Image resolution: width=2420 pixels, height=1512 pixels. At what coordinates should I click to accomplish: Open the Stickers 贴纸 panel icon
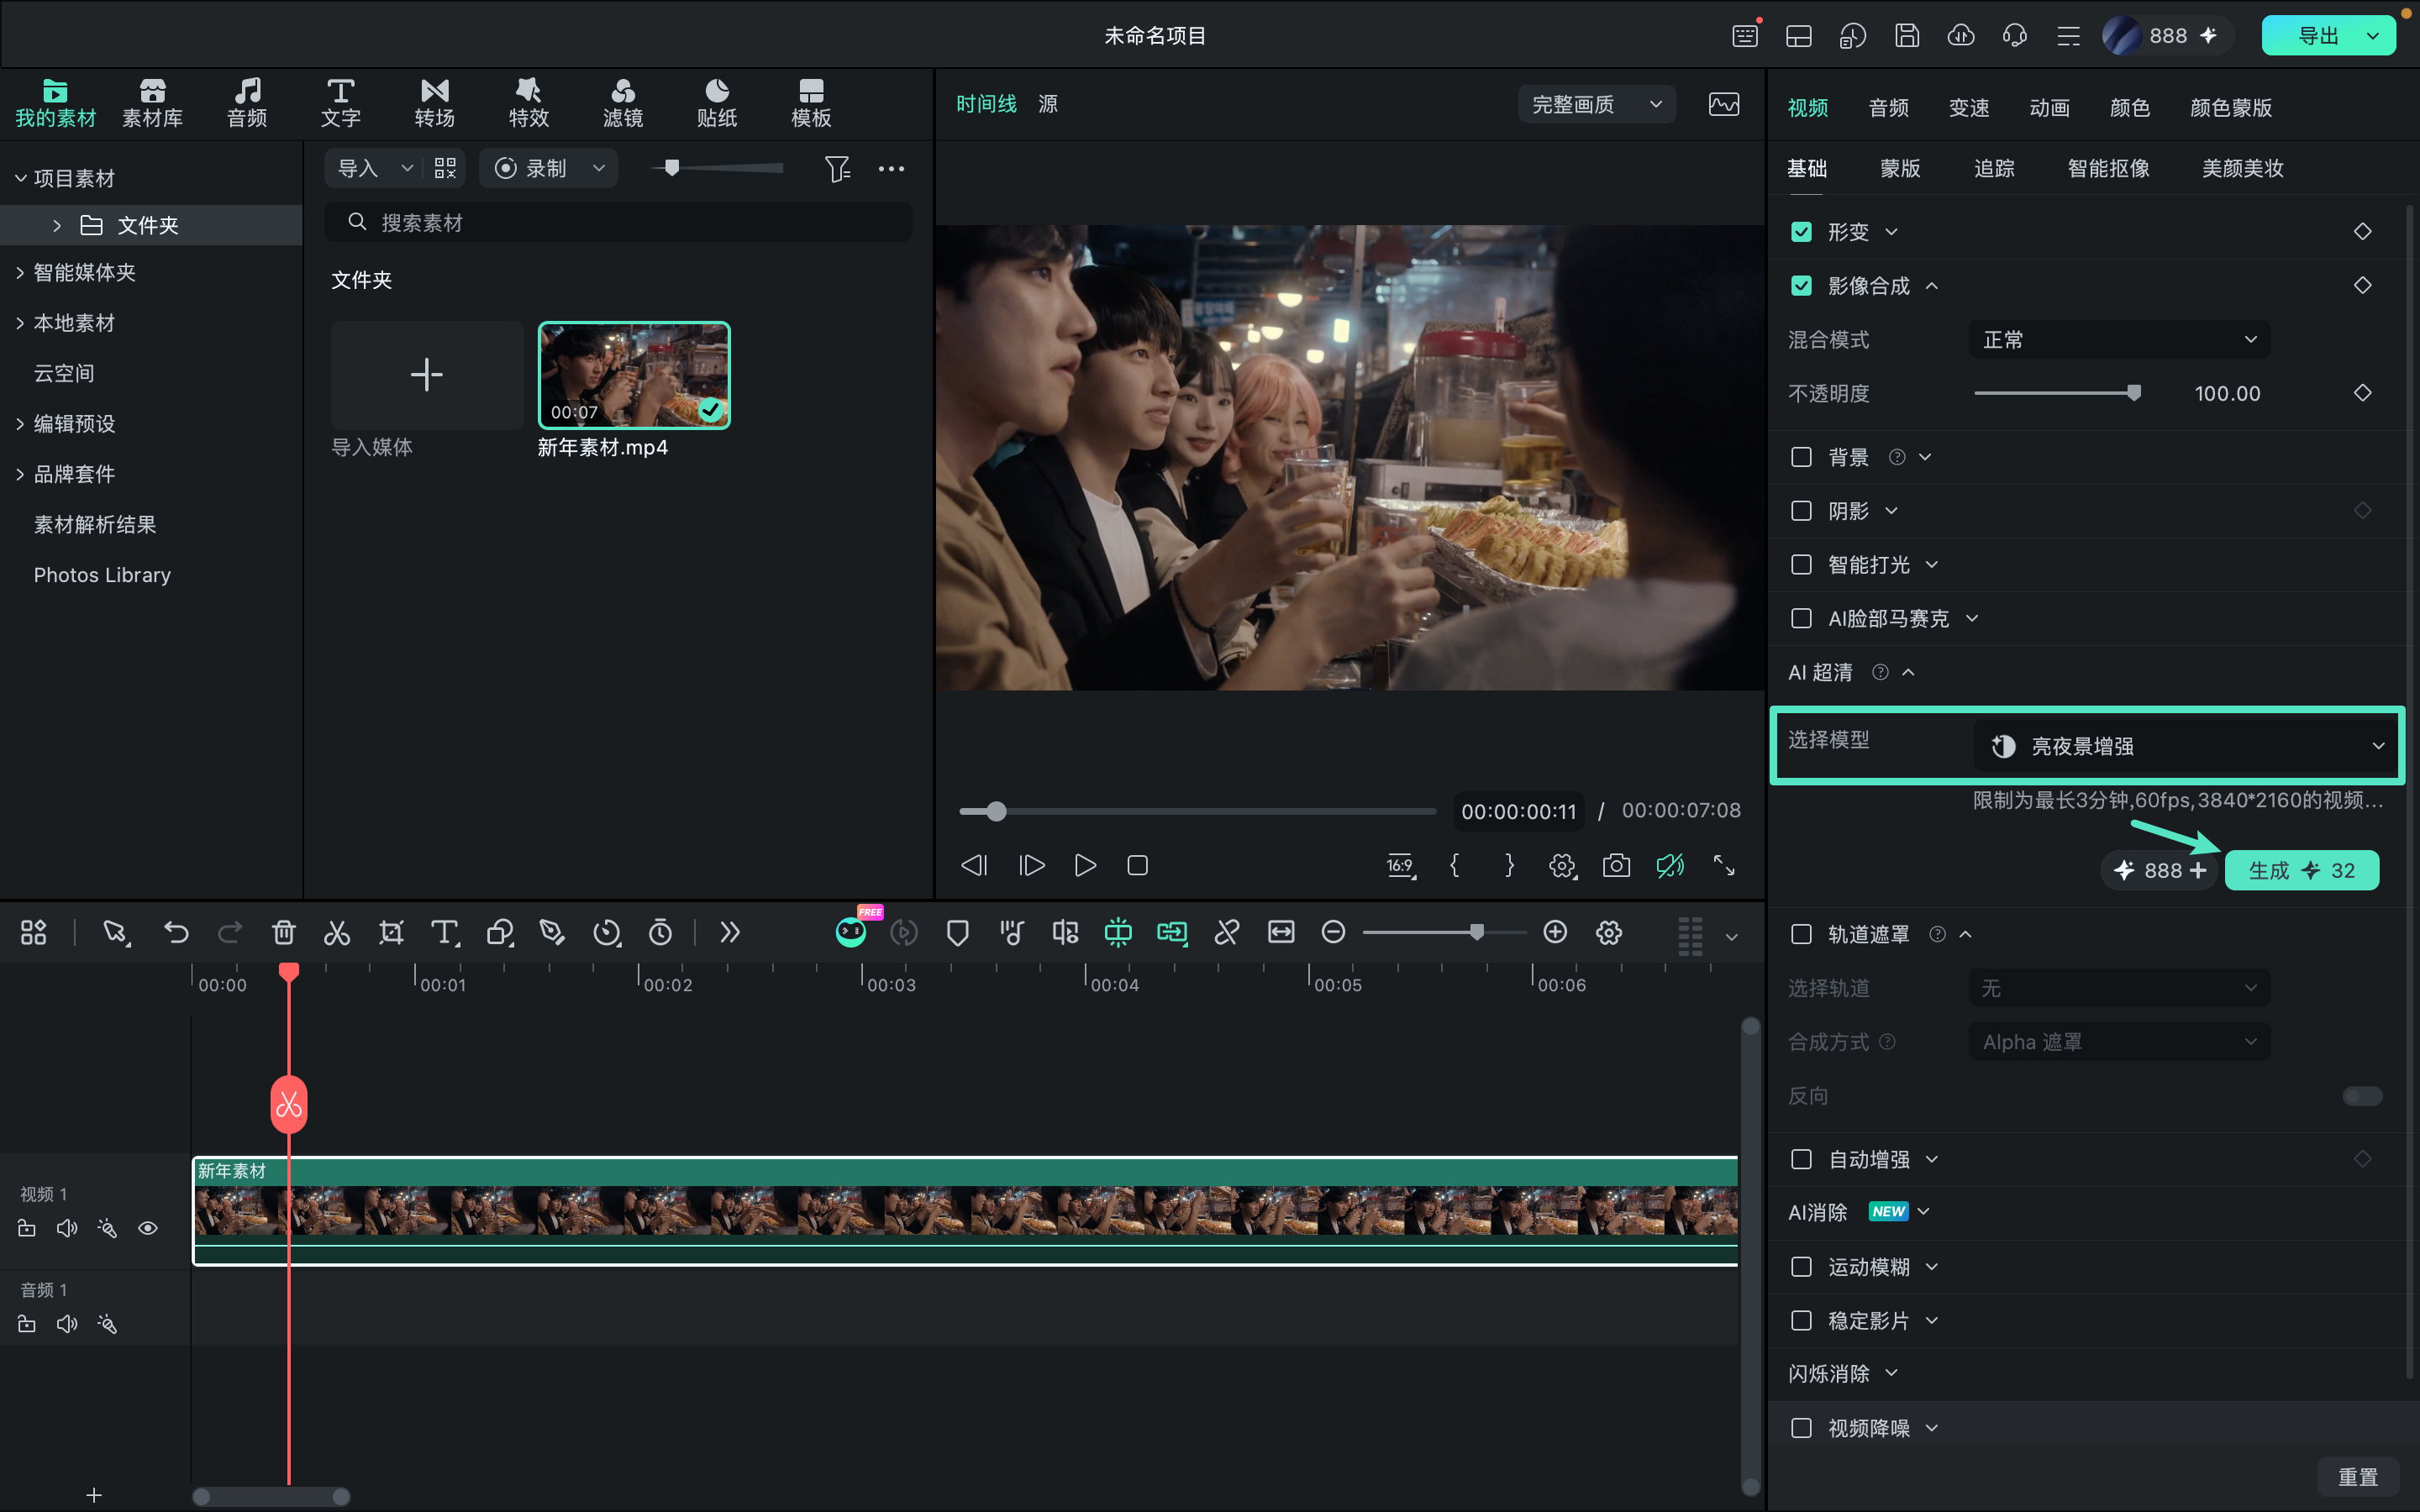717,103
